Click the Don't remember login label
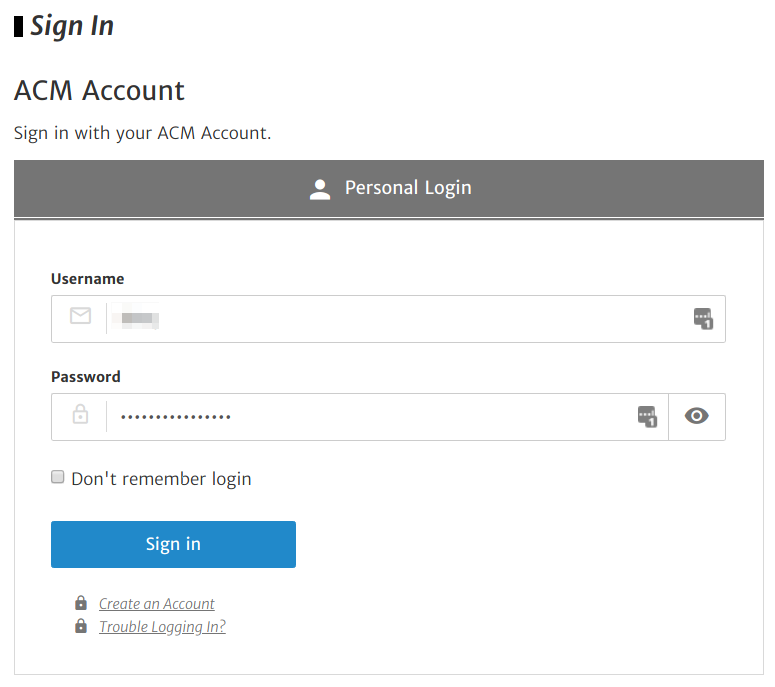 tap(161, 479)
